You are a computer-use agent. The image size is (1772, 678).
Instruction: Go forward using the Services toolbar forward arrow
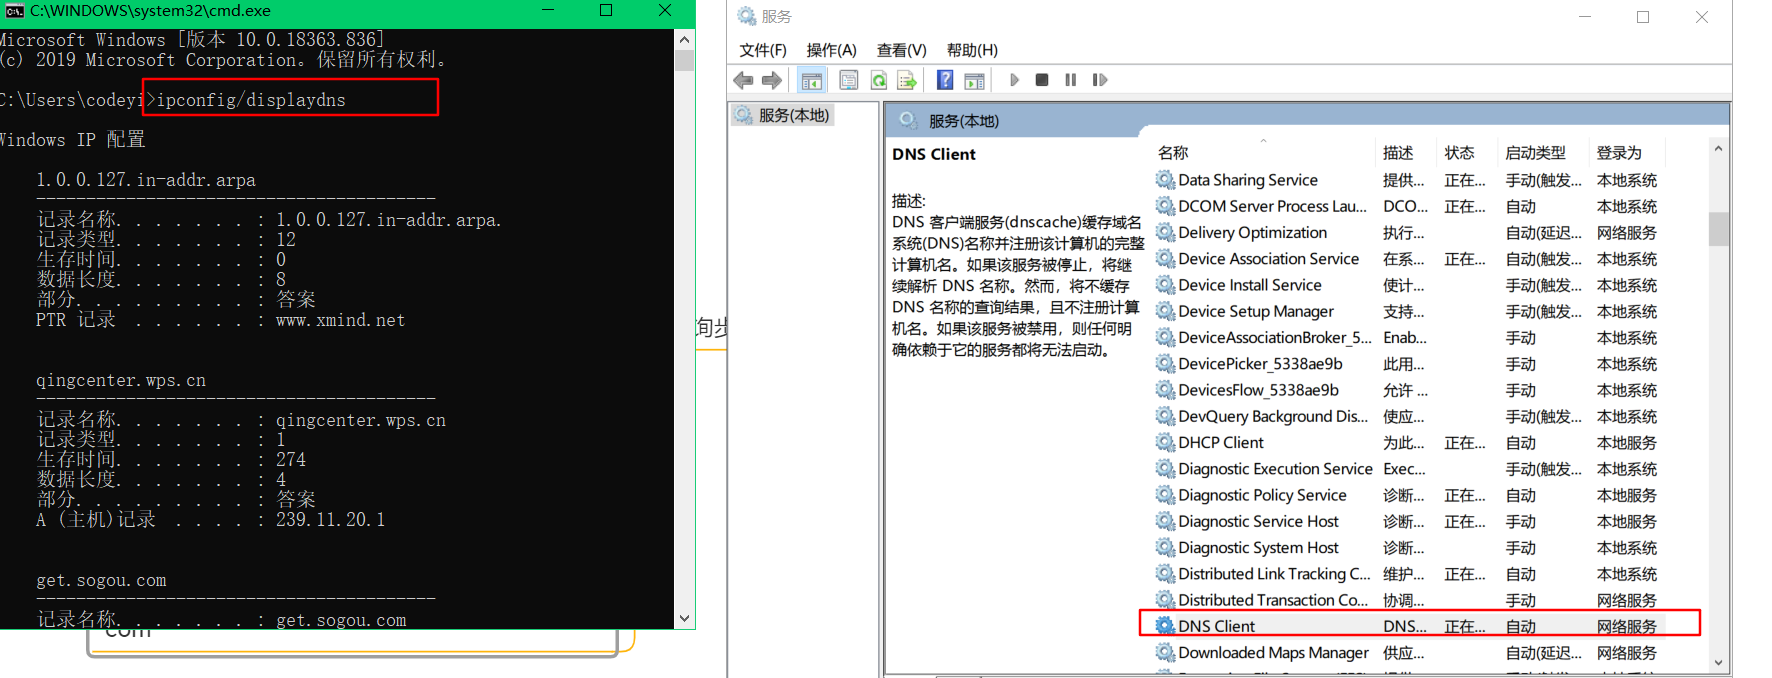[x=772, y=80]
